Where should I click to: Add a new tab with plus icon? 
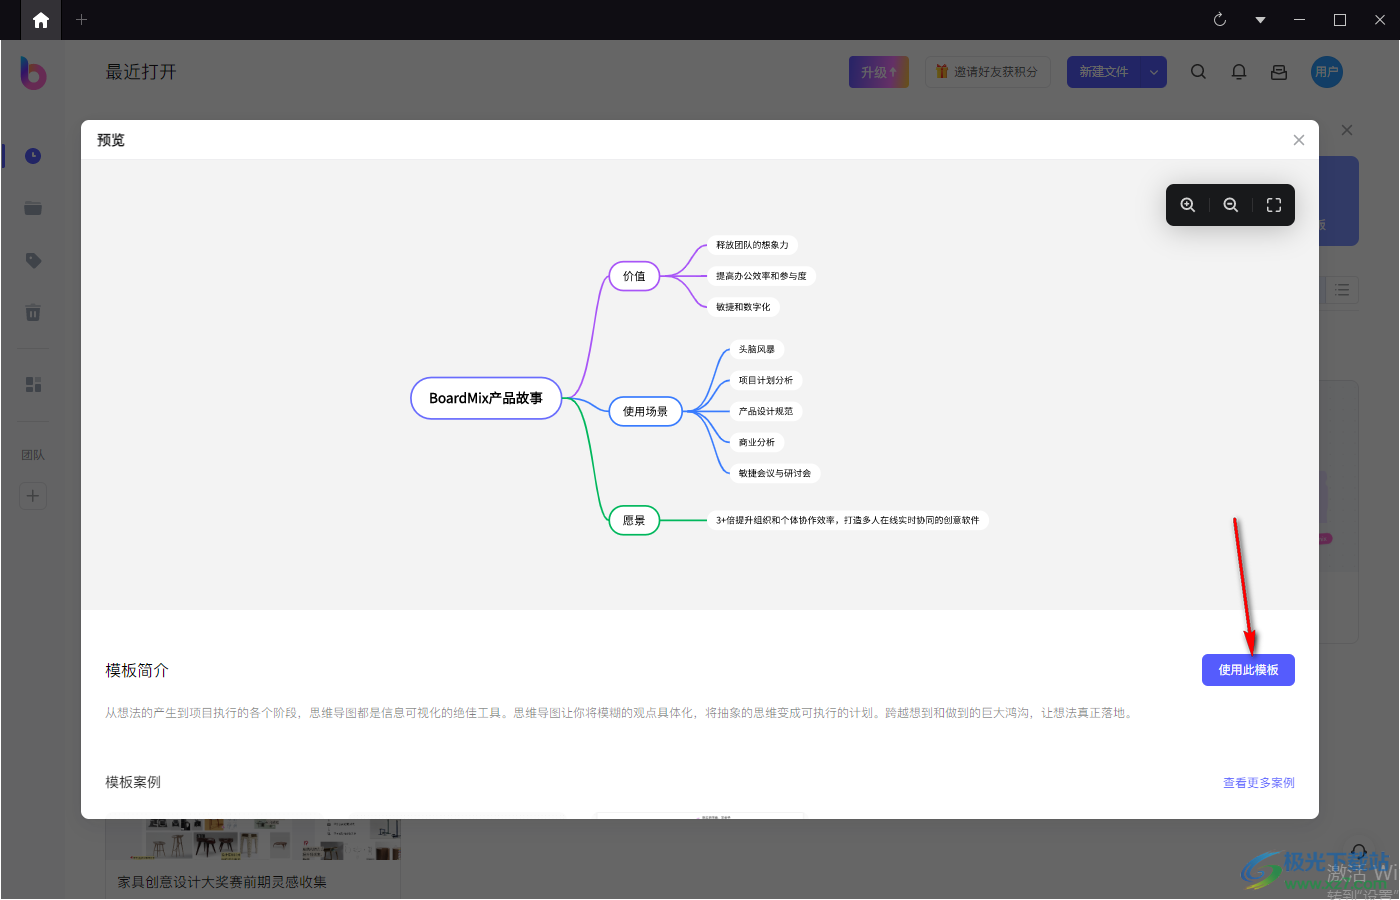pyautogui.click(x=82, y=20)
